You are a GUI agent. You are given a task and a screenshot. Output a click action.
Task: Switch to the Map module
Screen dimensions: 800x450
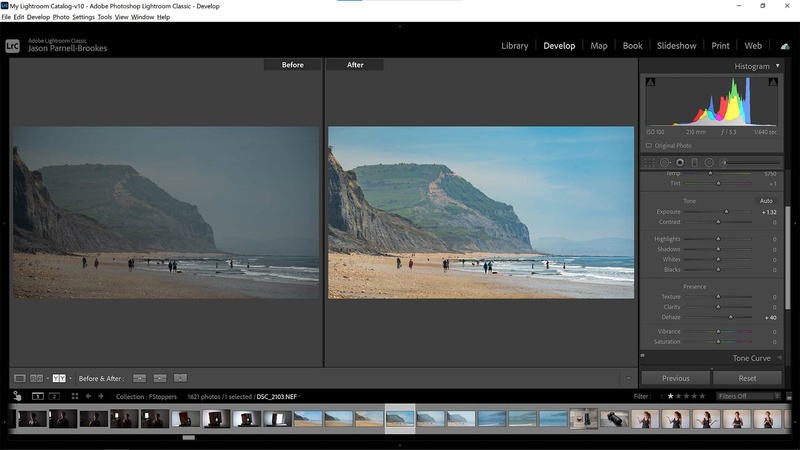(x=598, y=46)
